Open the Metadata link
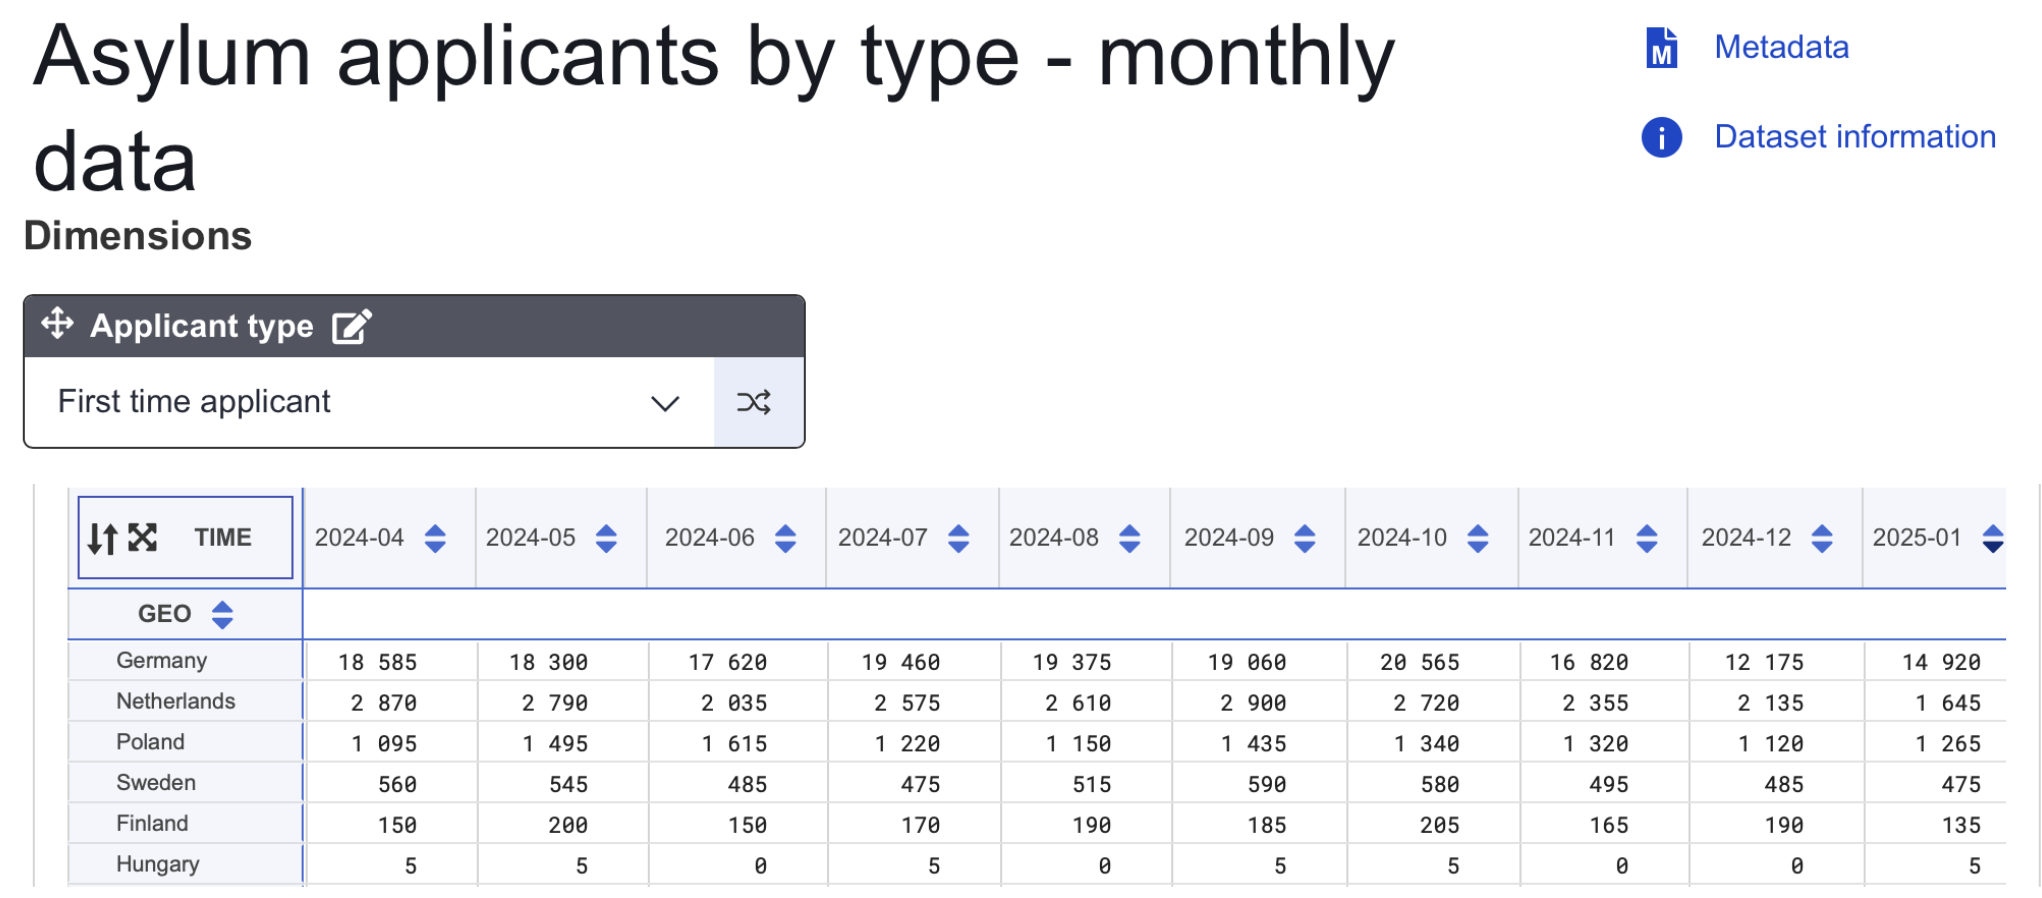 1781,47
